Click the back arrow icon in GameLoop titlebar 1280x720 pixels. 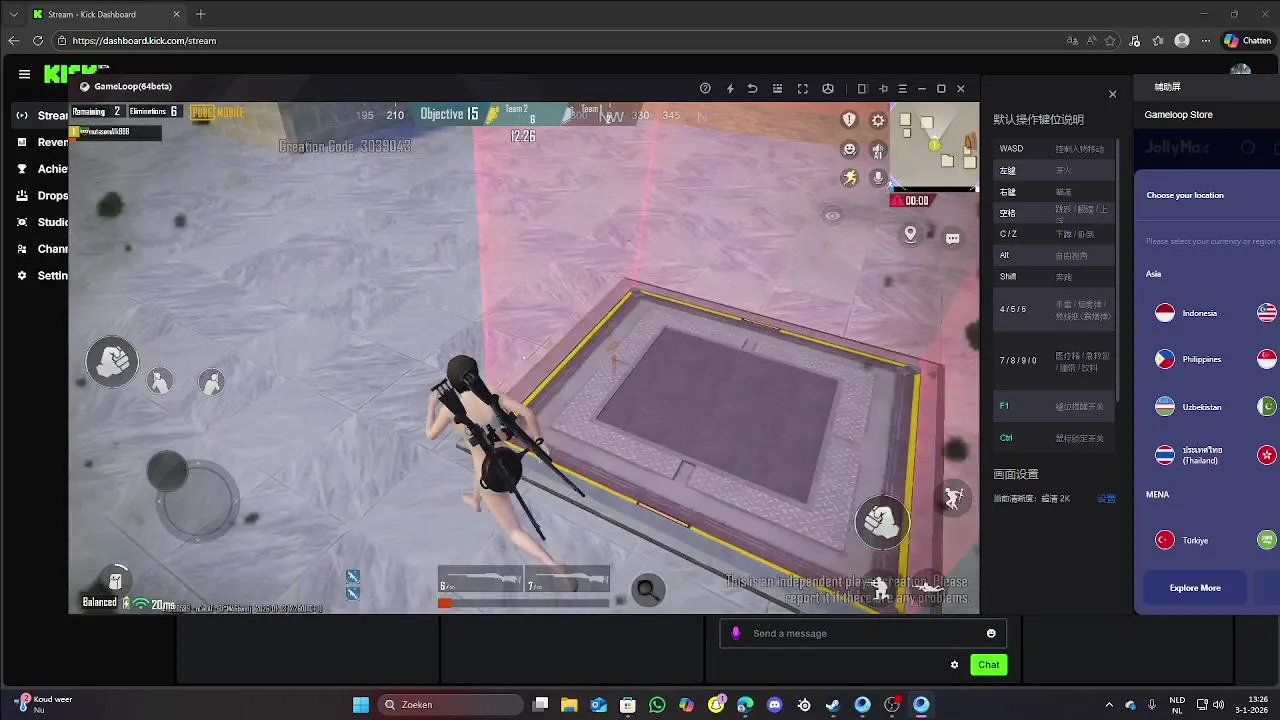click(x=753, y=88)
